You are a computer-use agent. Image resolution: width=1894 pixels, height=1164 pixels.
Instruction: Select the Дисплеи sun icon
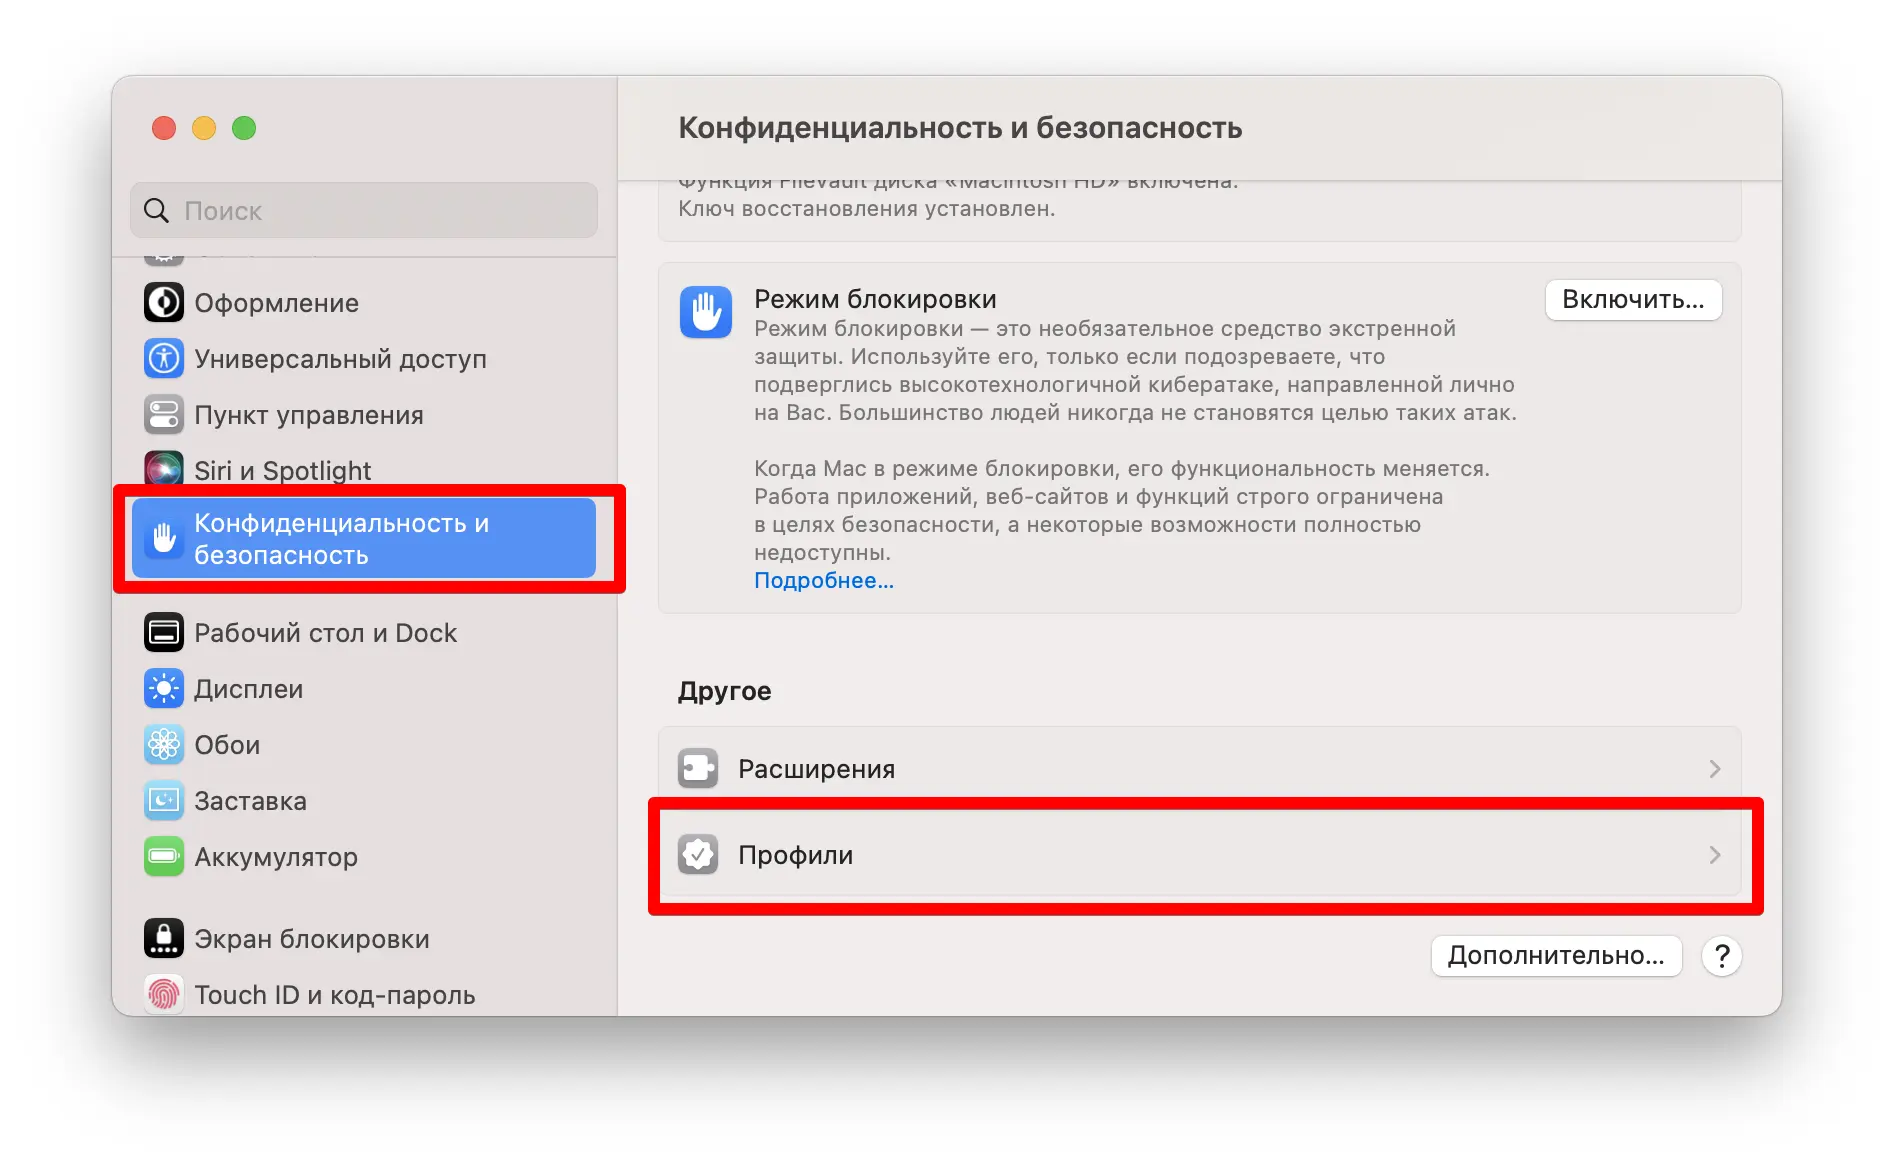pyautogui.click(x=164, y=689)
